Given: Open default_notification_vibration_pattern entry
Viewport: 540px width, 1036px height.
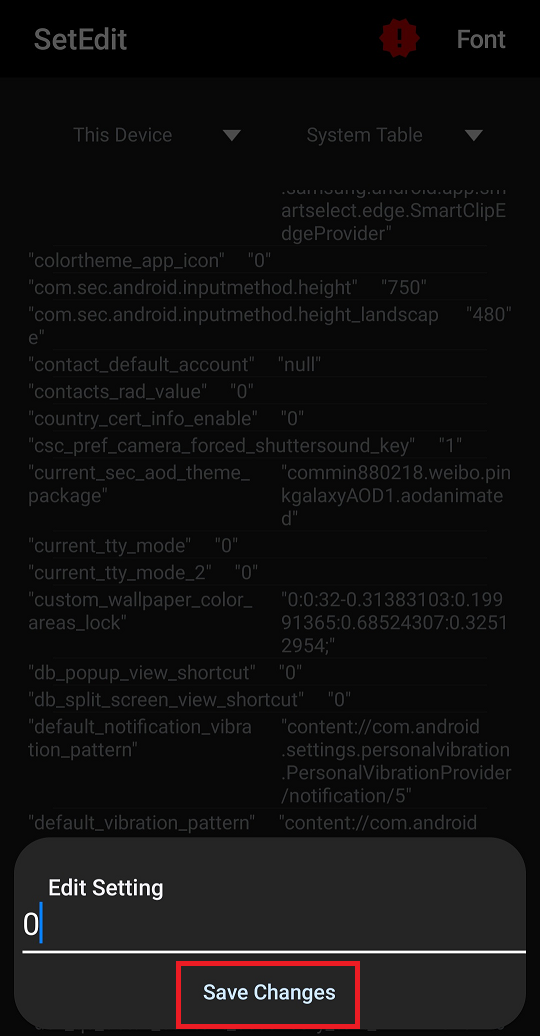Looking at the screenshot, I should coord(270,761).
